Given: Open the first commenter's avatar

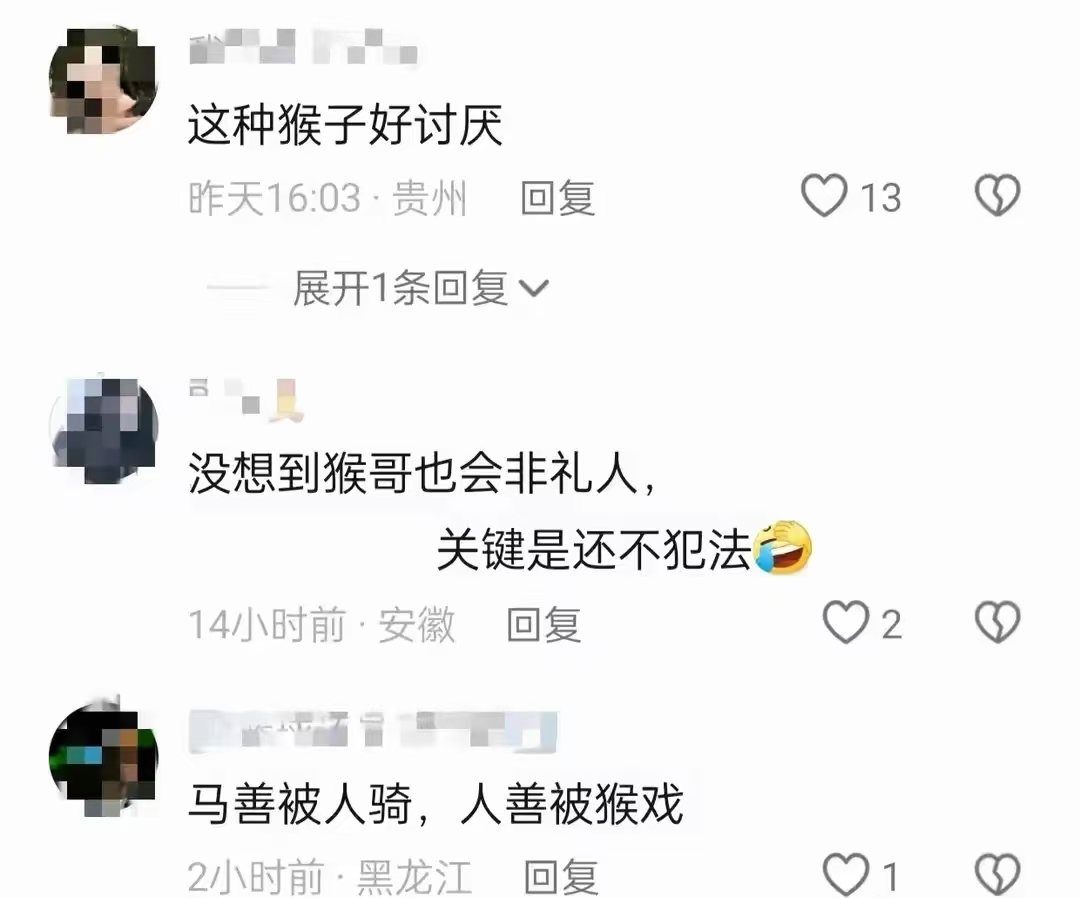Looking at the screenshot, I should pos(104,79).
